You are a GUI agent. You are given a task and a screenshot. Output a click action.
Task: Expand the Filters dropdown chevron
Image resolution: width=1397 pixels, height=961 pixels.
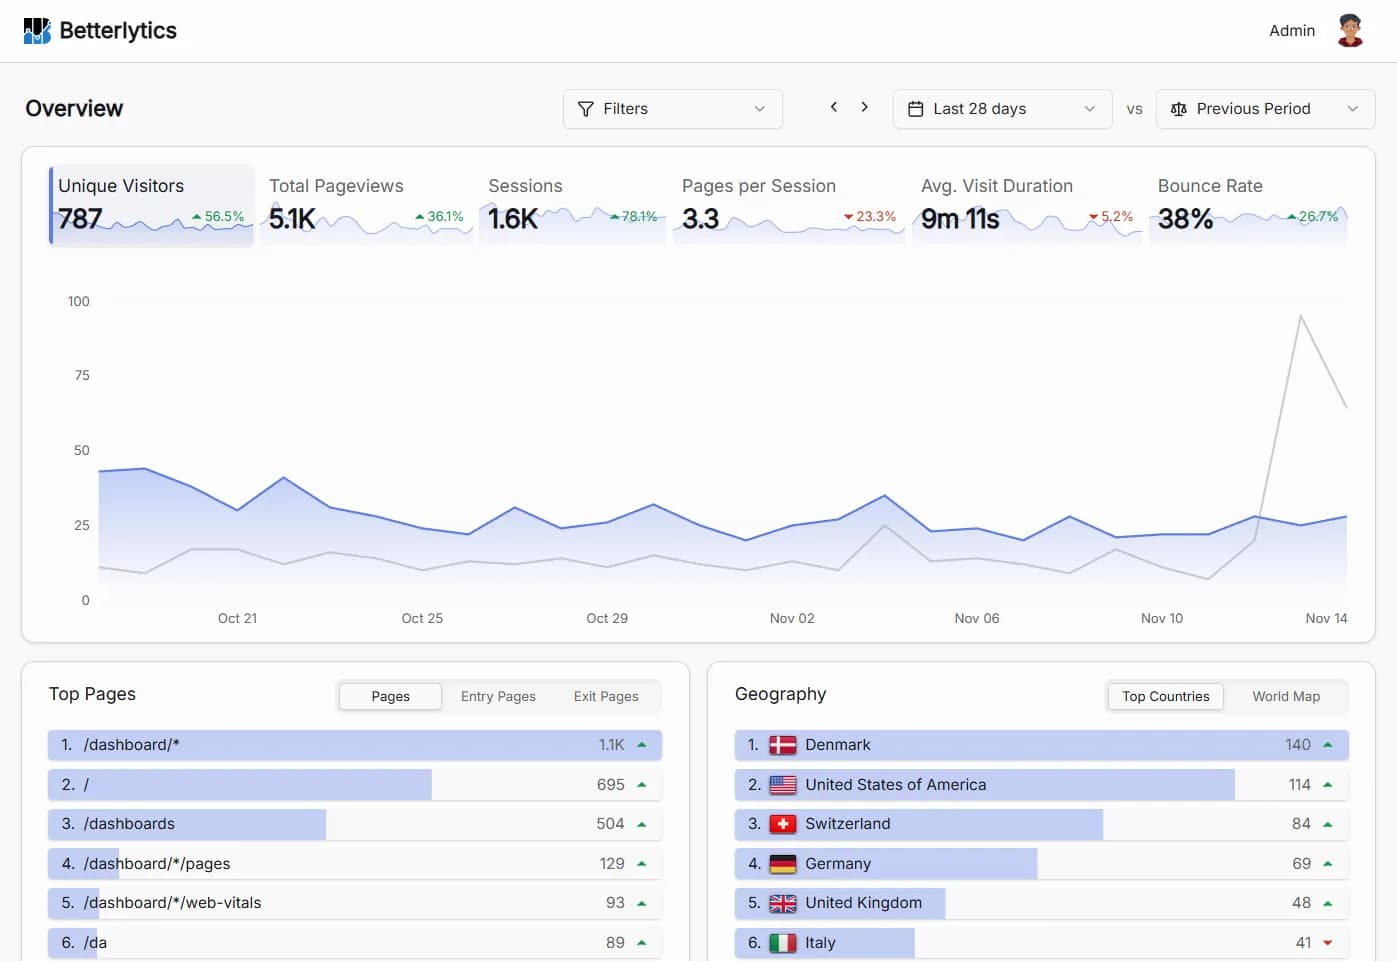[760, 109]
